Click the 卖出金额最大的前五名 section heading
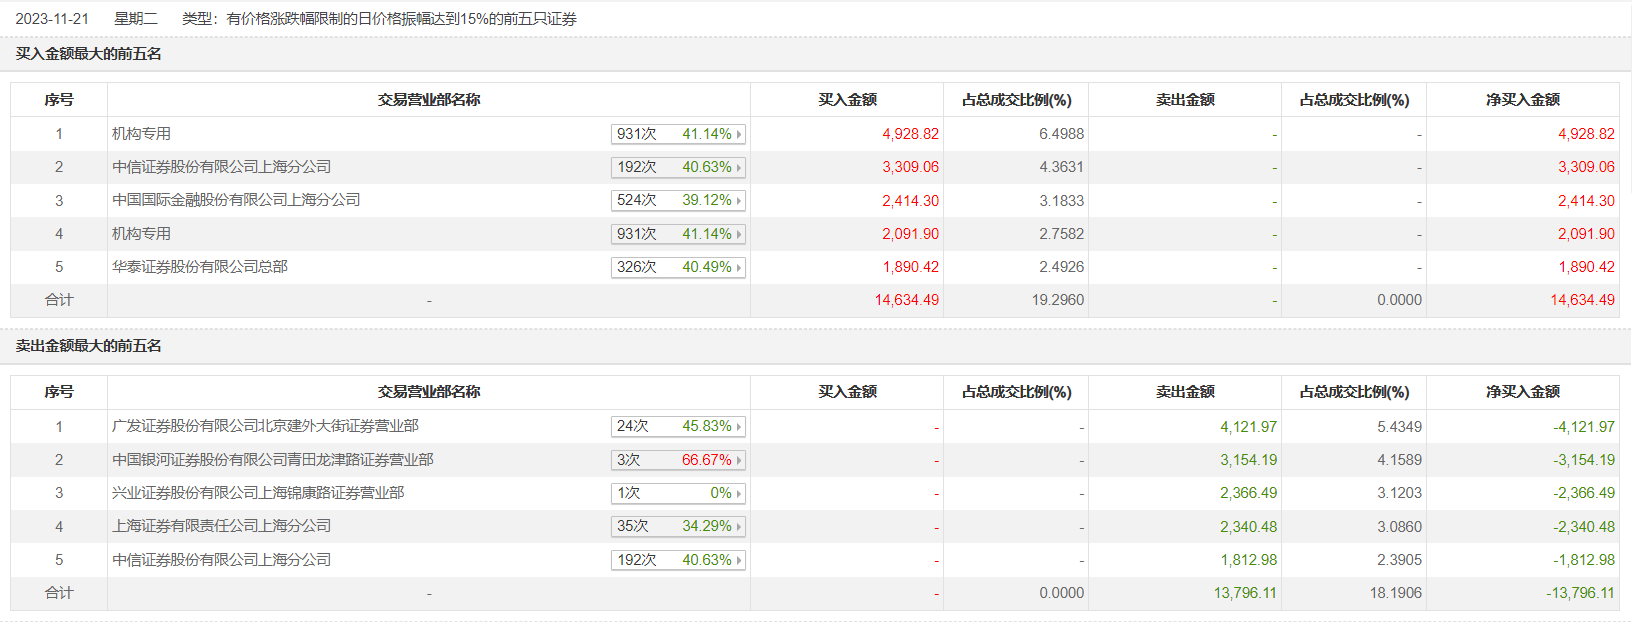The image size is (1632, 622). [89, 346]
